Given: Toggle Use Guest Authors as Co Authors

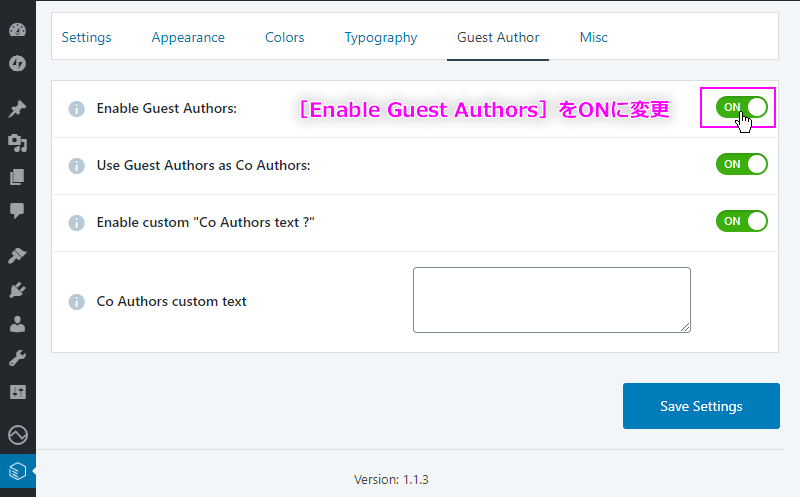Looking at the screenshot, I should [741, 164].
